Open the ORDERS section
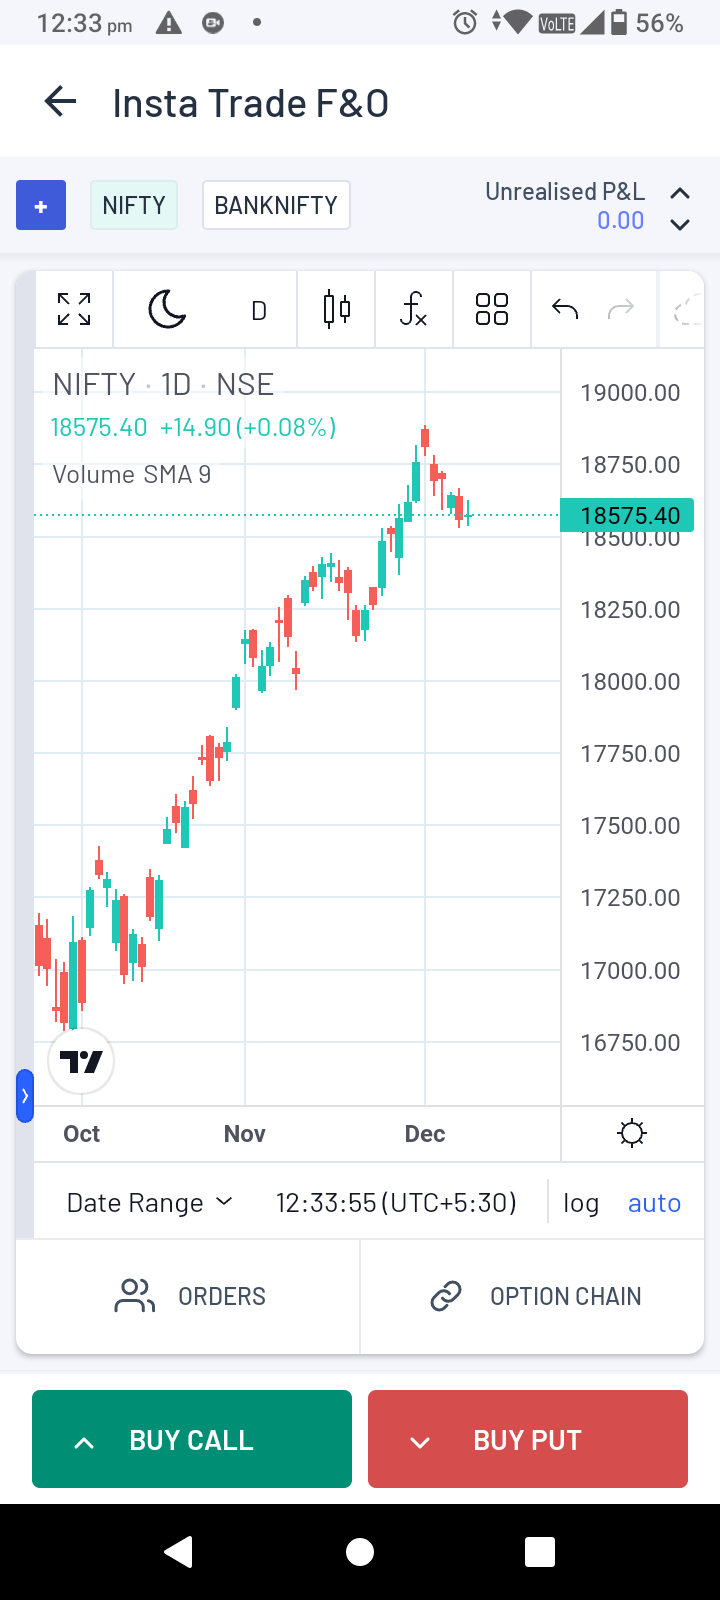Viewport: 720px width, 1600px height. tap(190, 1296)
